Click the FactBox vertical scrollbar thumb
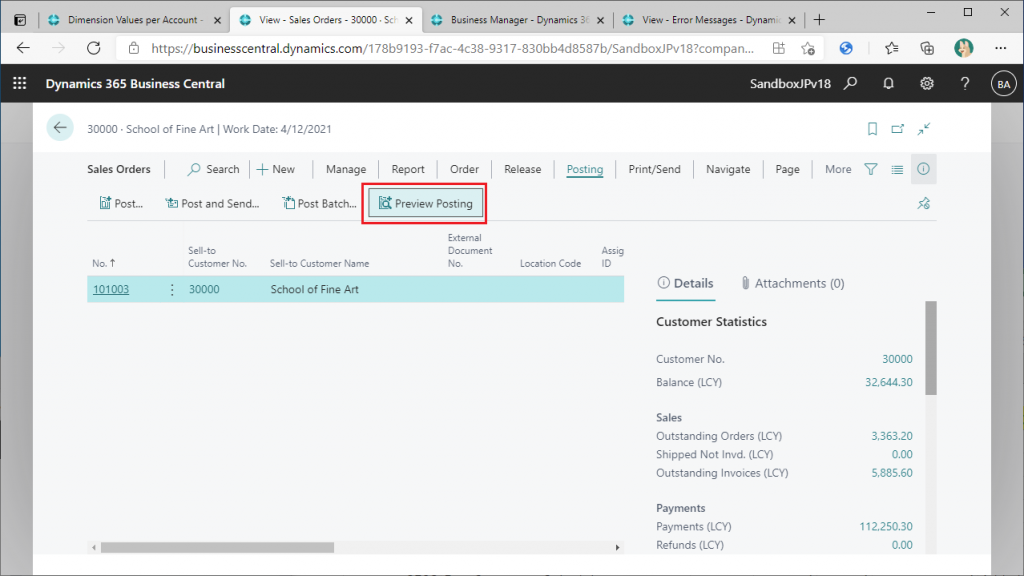Image resolution: width=1024 pixels, height=576 pixels. [931, 348]
